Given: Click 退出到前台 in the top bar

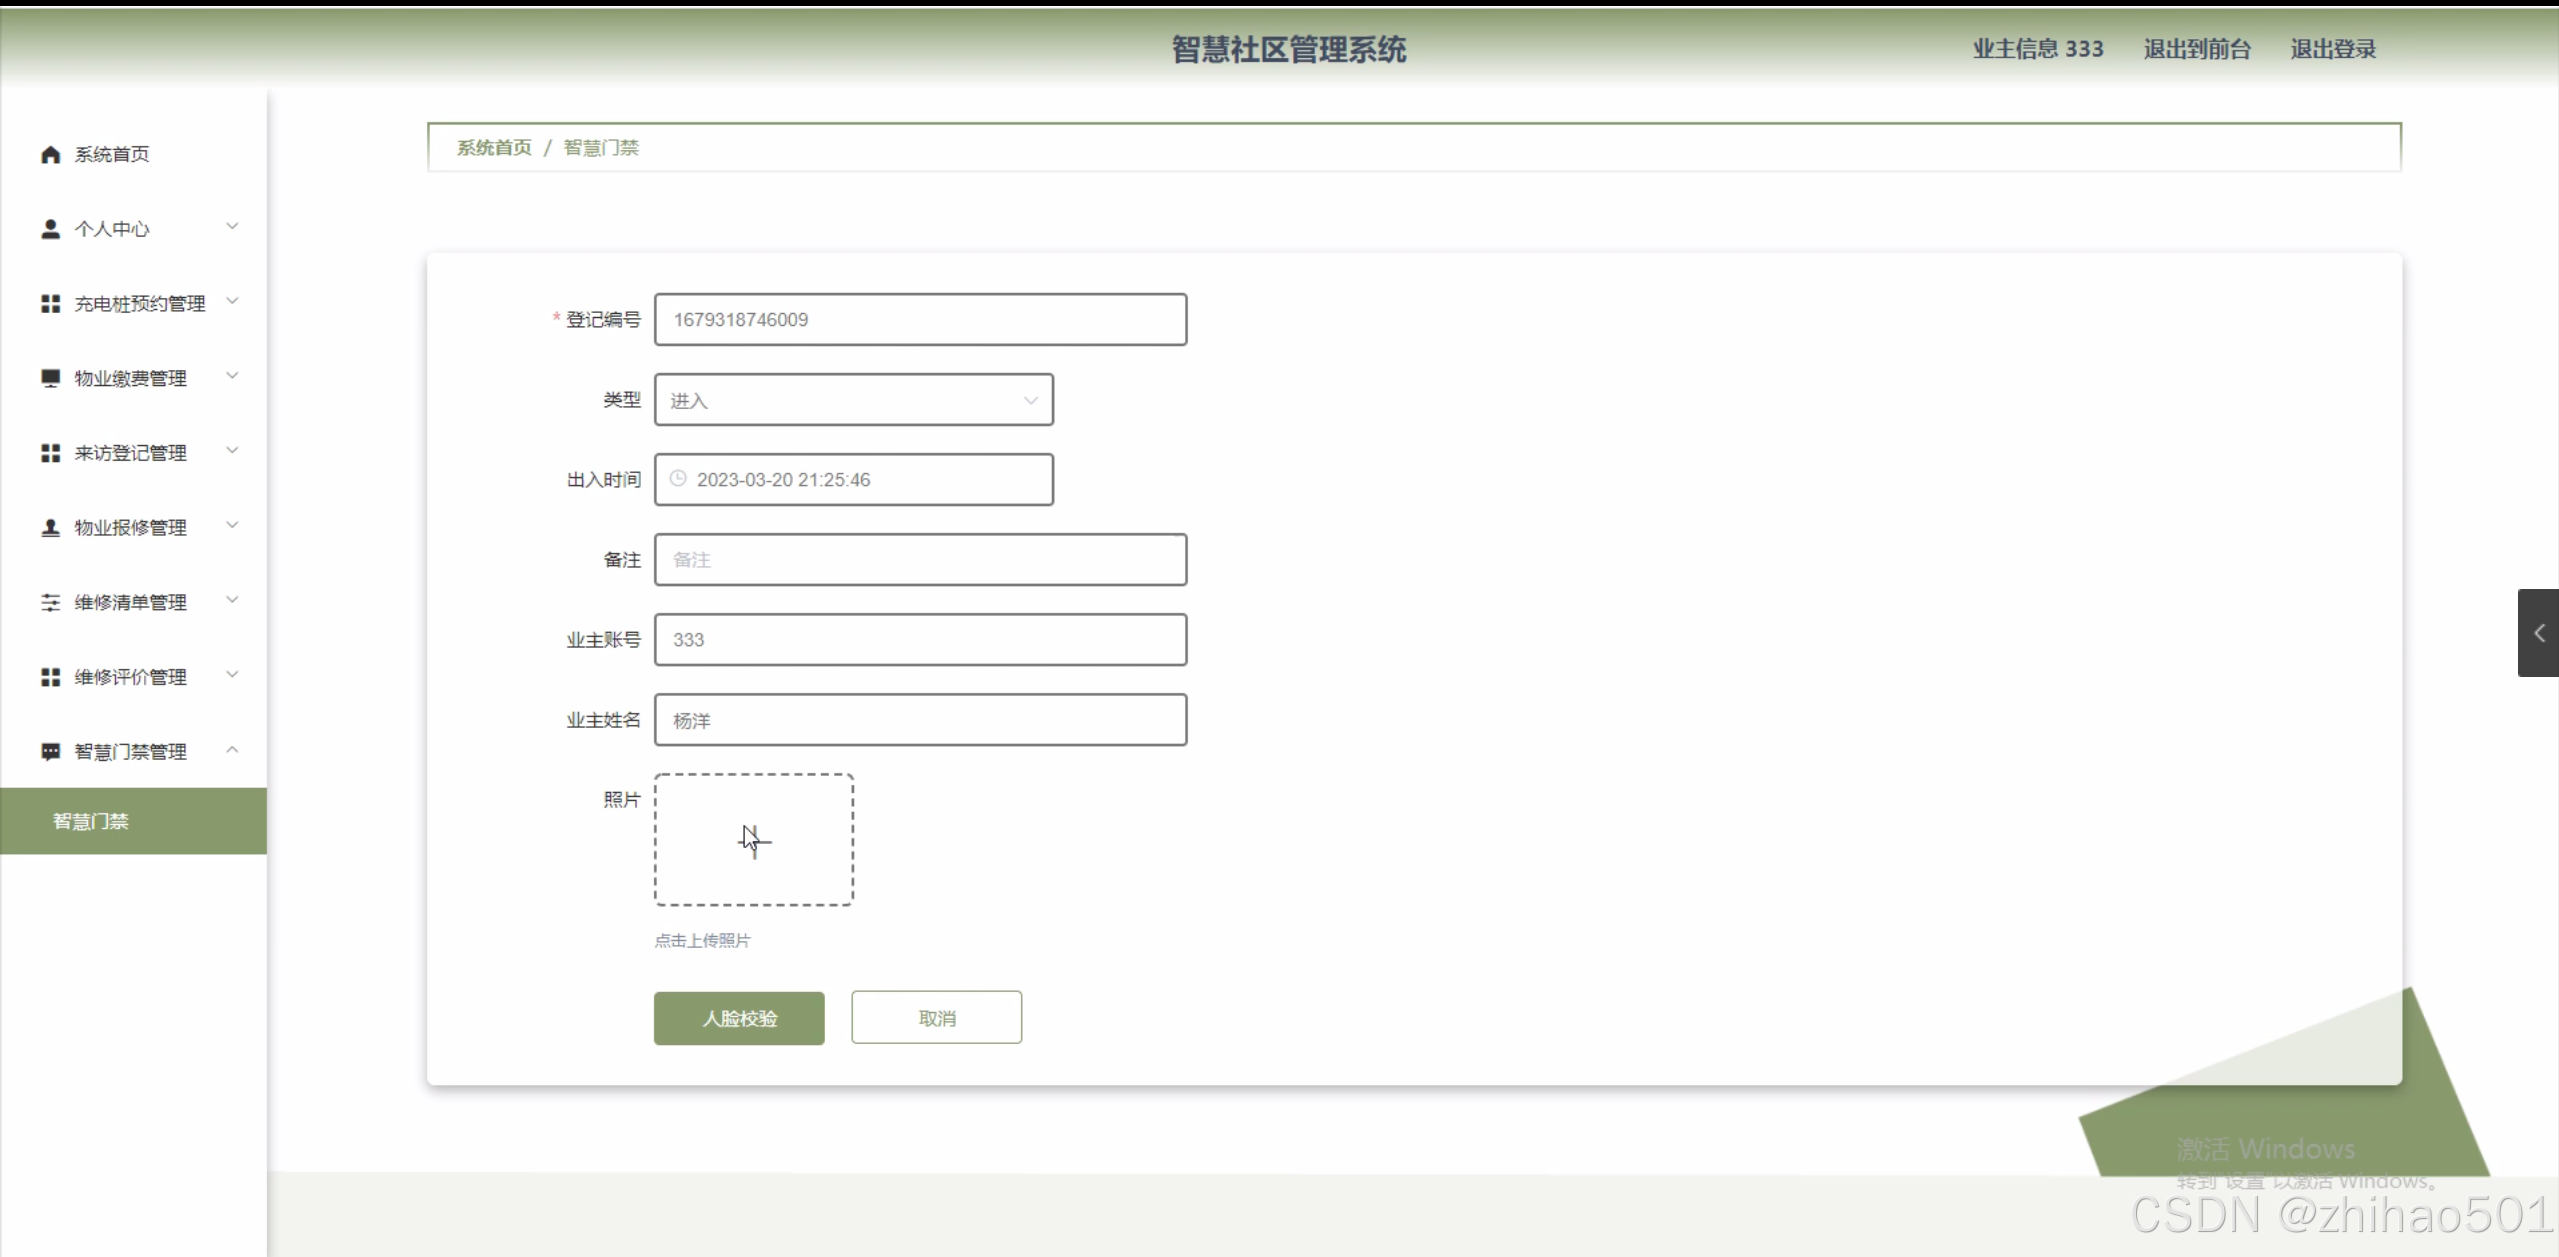Looking at the screenshot, I should pyautogui.click(x=2196, y=49).
